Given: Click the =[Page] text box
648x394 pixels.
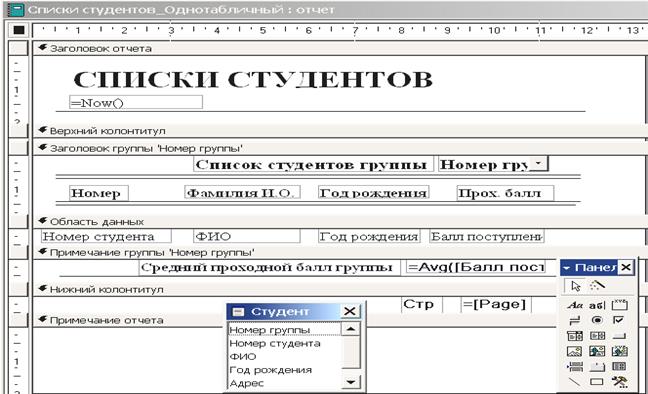Looking at the screenshot, I should [x=496, y=304].
